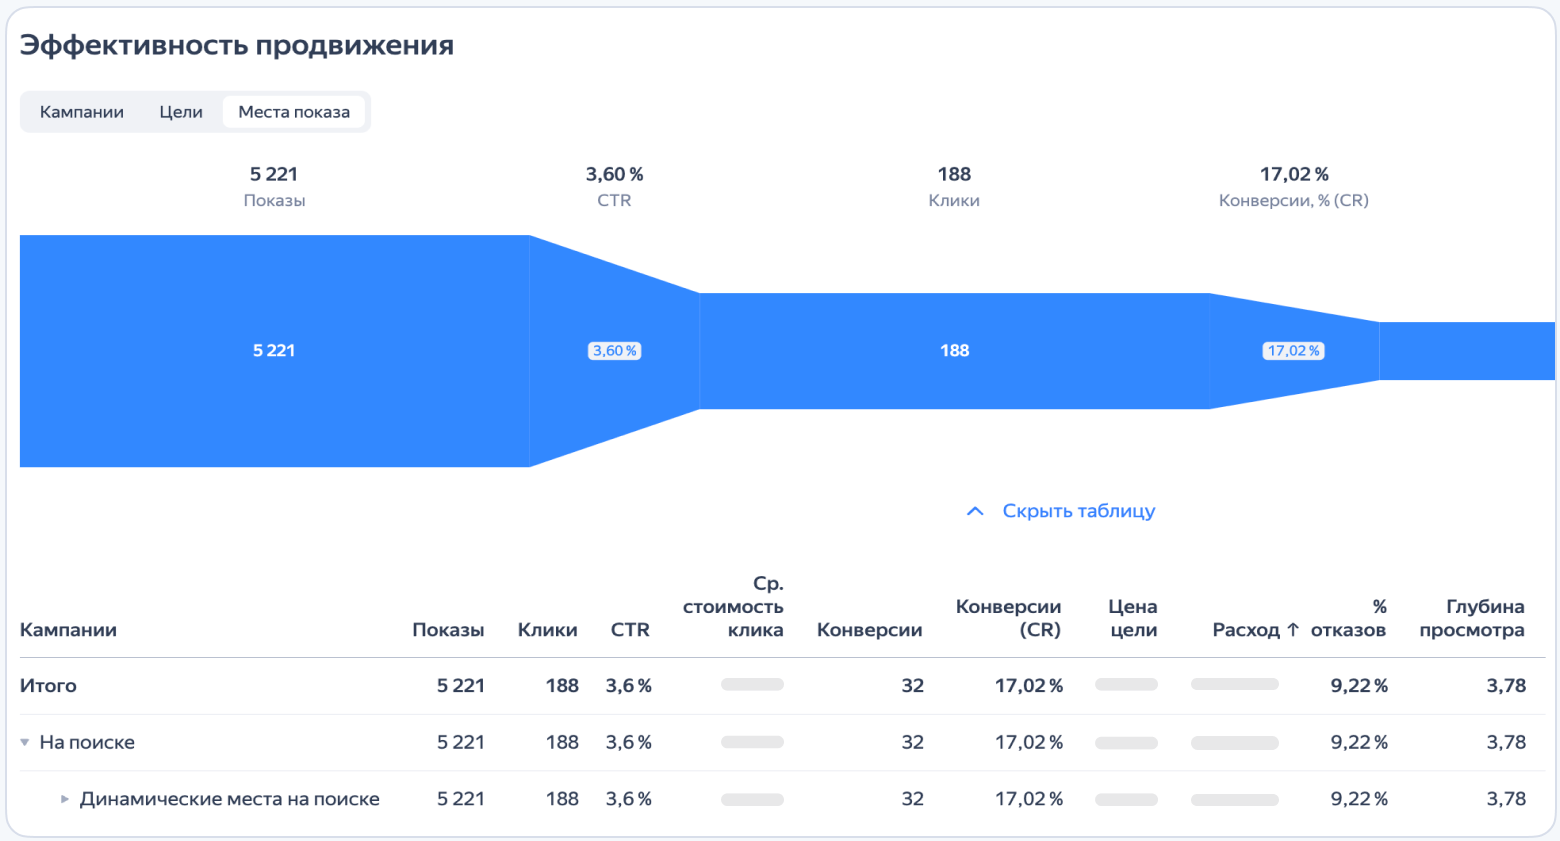
Task: Sort by Цена цели column header
Action: pos(1132,618)
